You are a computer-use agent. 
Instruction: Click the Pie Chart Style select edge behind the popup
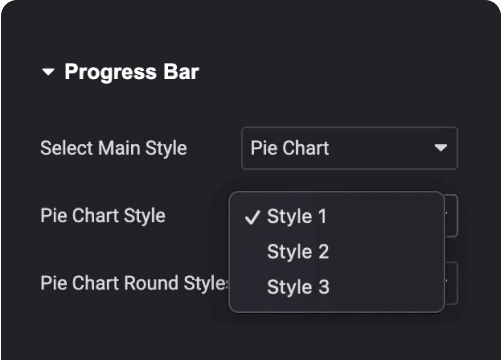tap(451, 216)
